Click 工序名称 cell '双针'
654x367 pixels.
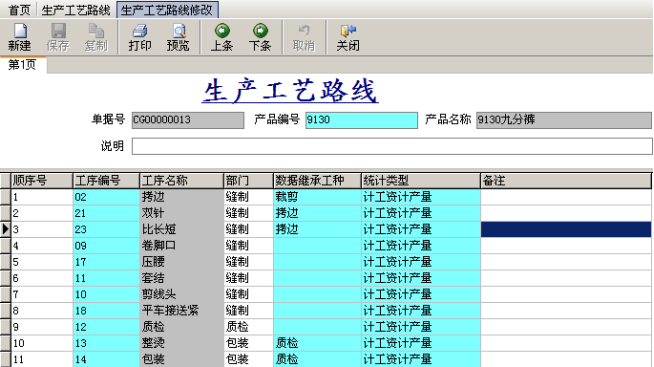[x=181, y=213]
